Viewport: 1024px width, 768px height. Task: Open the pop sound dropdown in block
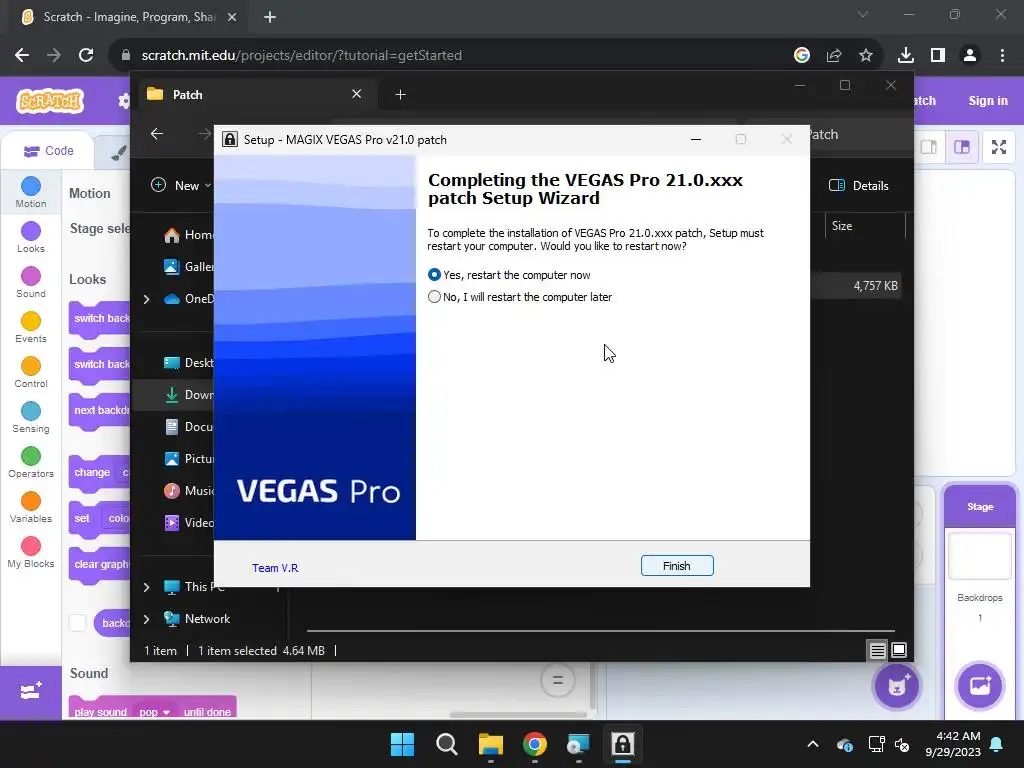[x=155, y=712]
